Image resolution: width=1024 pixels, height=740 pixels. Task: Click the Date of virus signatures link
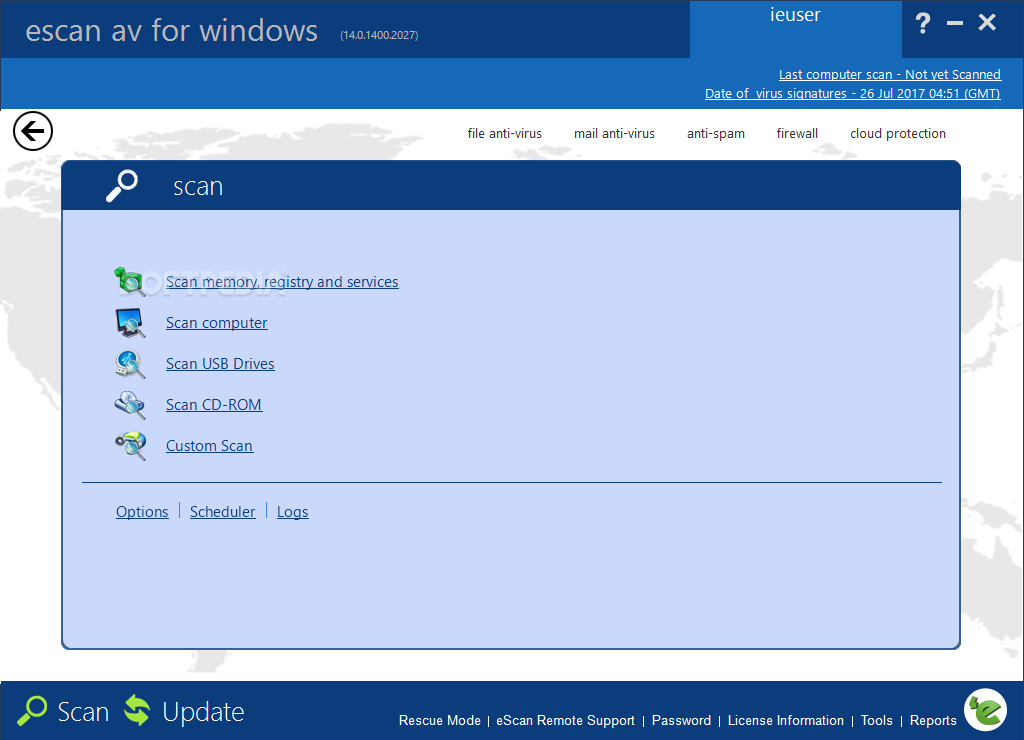[x=852, y=93]
